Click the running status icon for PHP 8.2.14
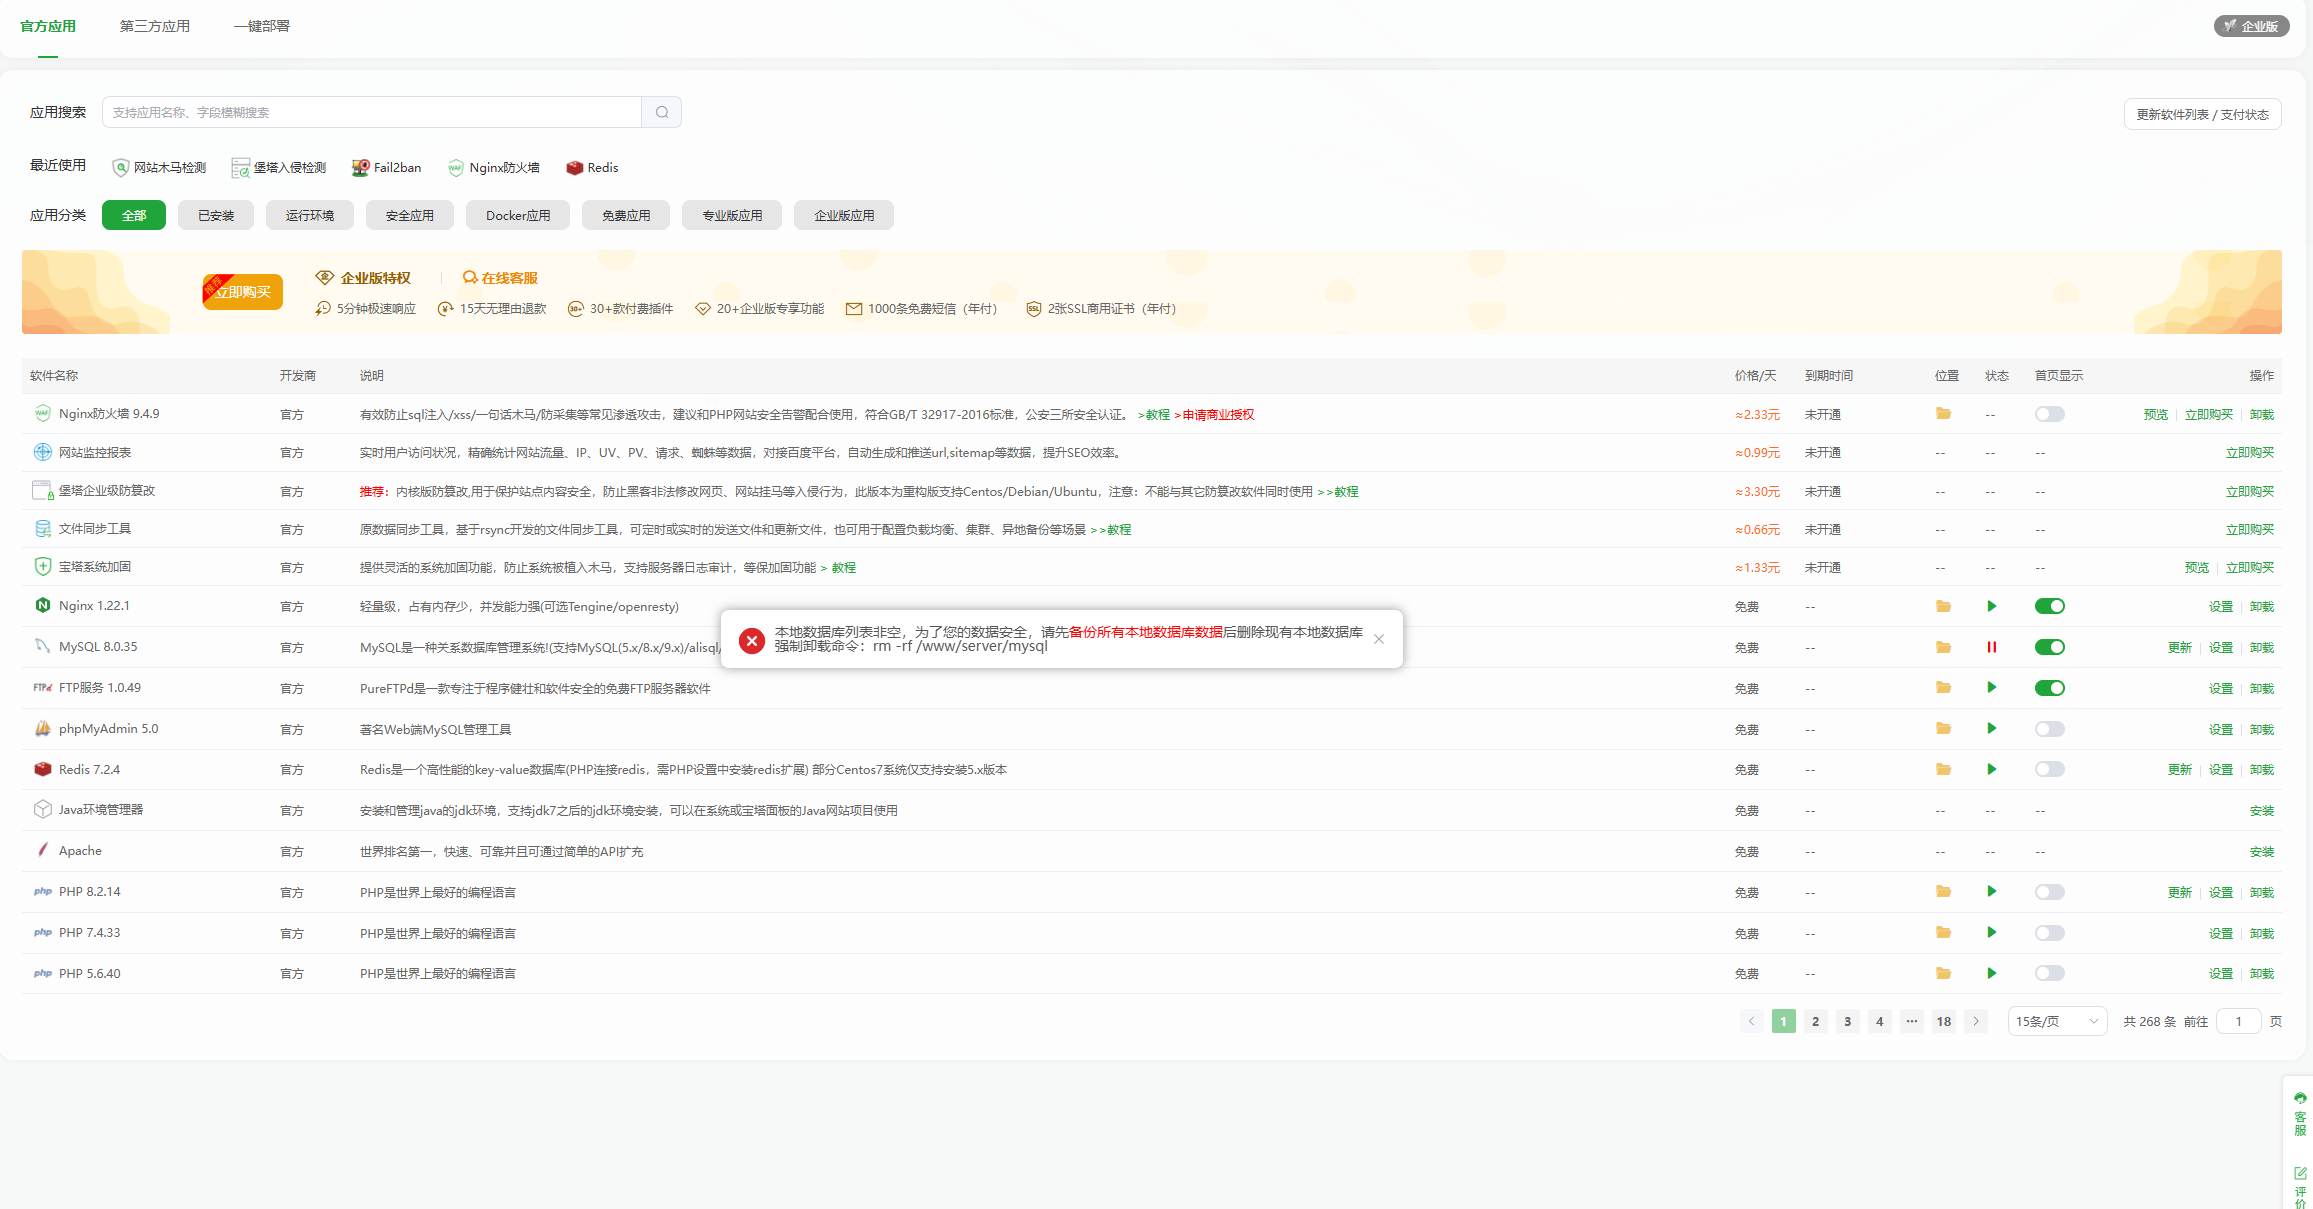Viewport: 2313px width, 1209px height. (x=1992, y=892)
